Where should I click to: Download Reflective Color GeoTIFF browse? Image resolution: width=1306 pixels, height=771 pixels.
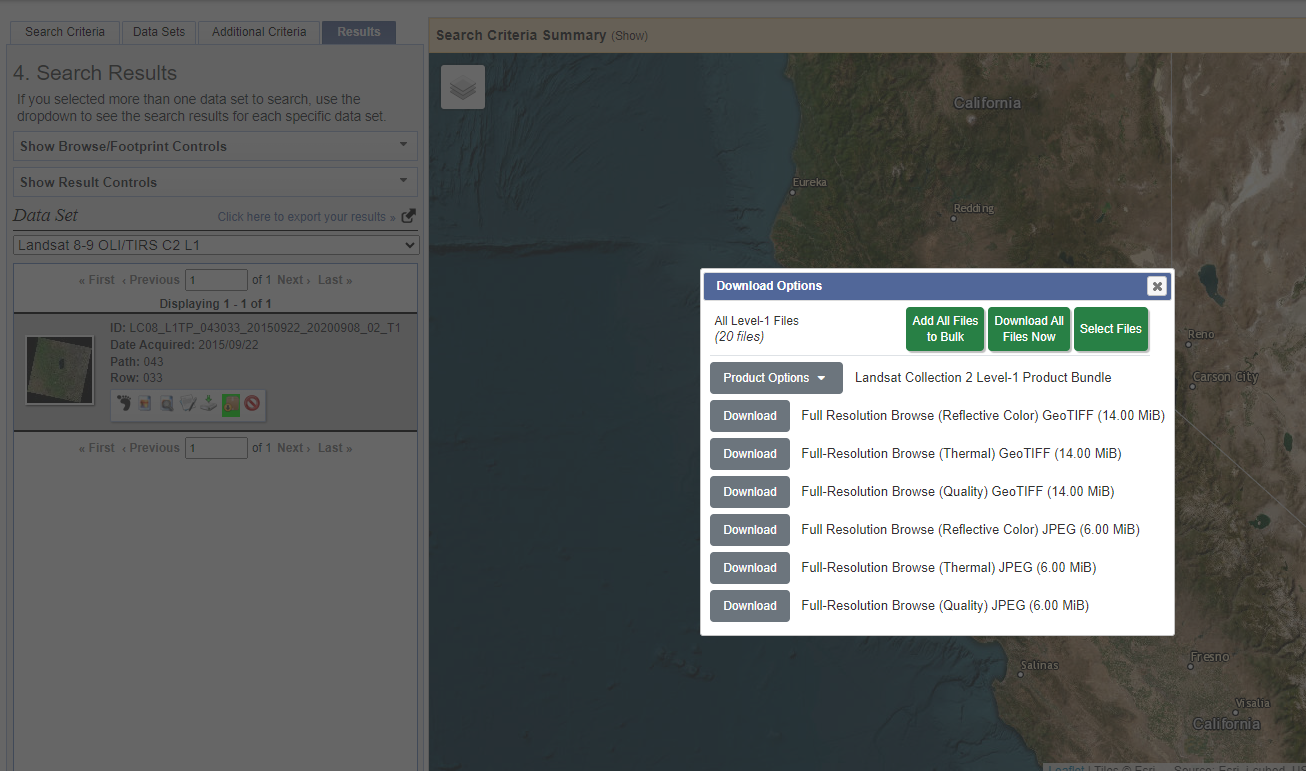tap(750, 416)
